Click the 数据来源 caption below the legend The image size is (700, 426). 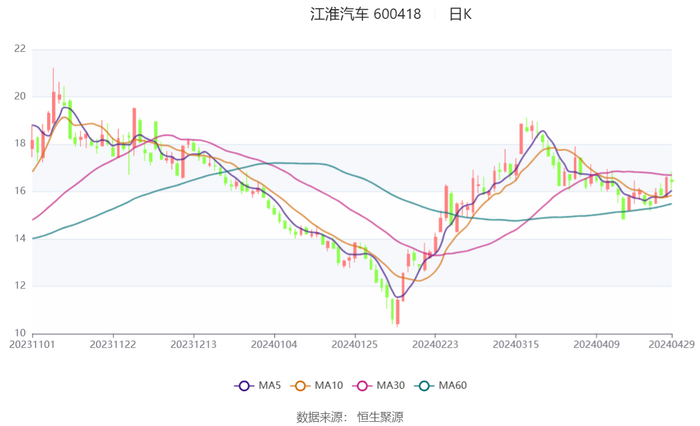pyautogui.click(x=320, y=416)
